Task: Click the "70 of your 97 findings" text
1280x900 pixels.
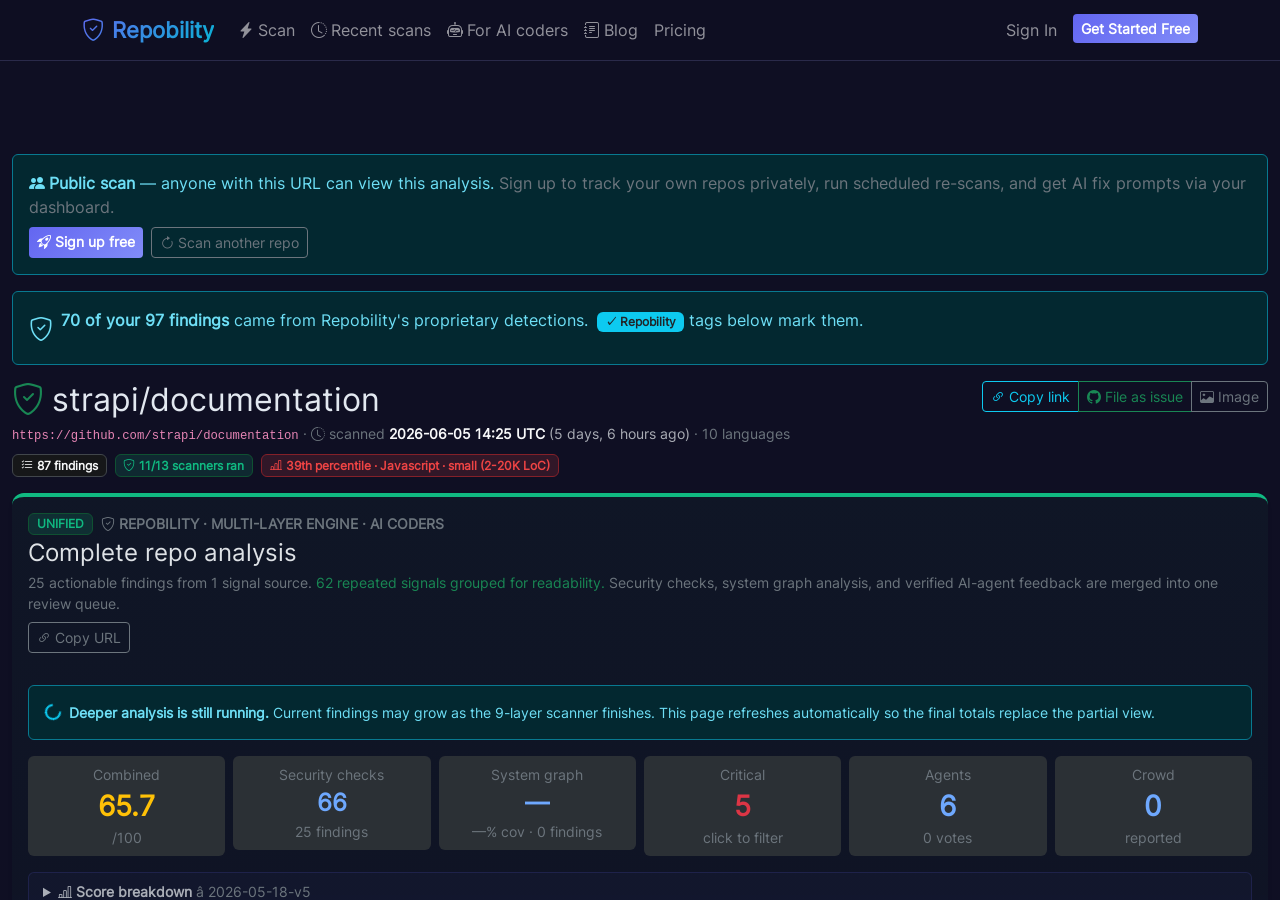Action: pyautogui.click(x=145, y=320)
